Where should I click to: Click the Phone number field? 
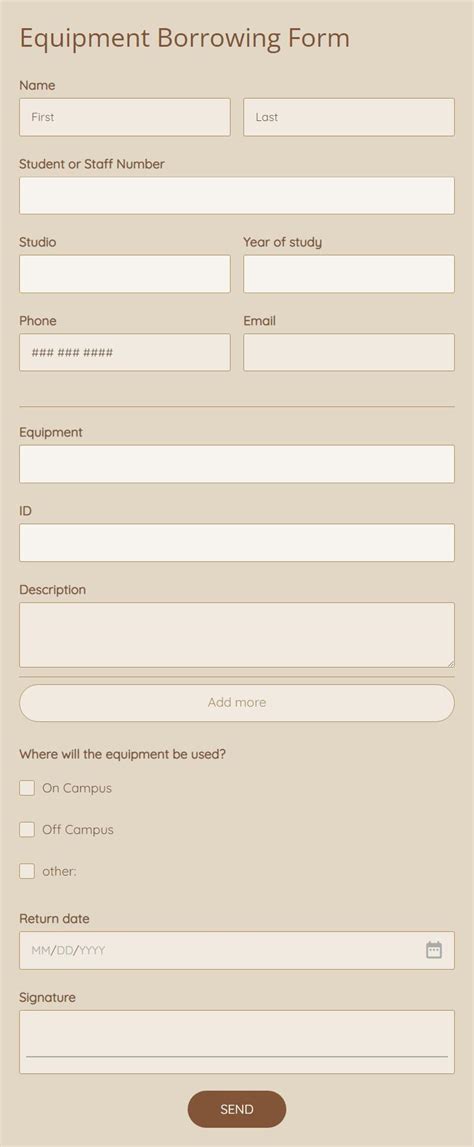tap(124, 353)
